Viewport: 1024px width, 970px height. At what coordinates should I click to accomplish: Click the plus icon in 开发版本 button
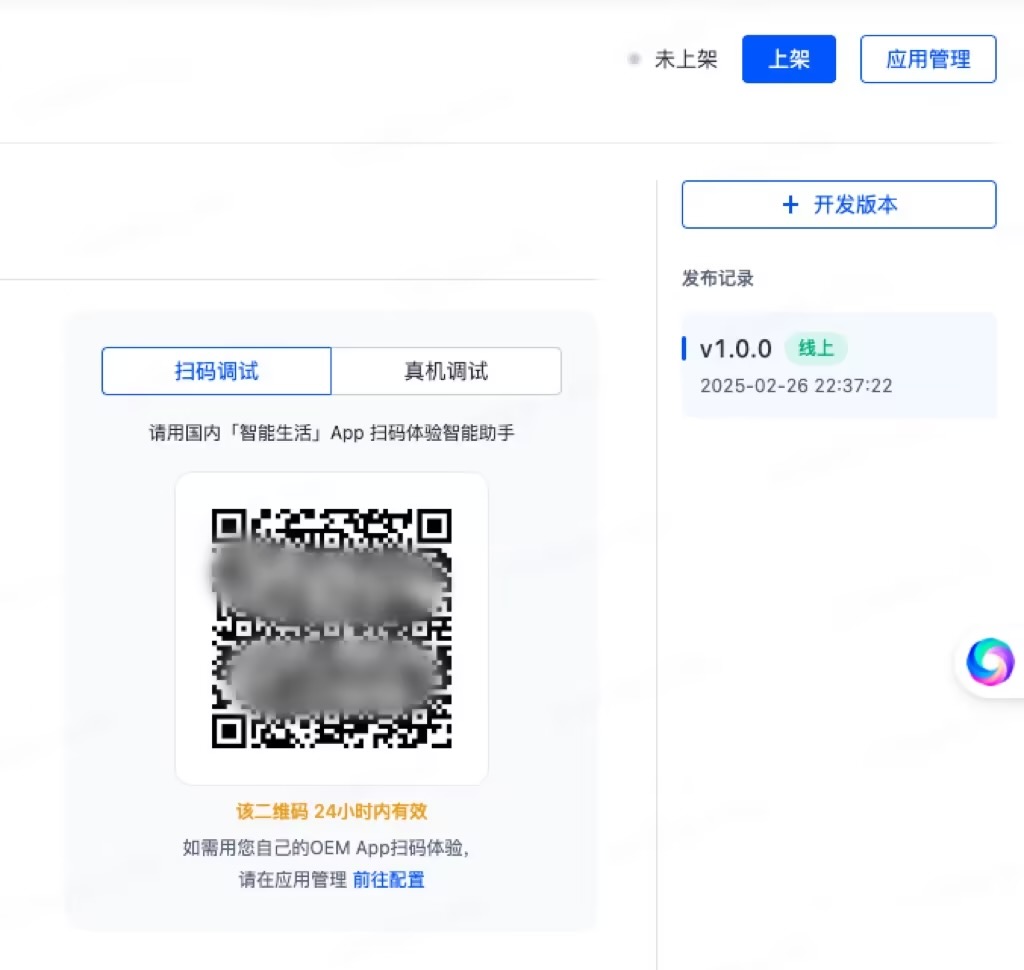pyautogui.click(x=790, y=204)
